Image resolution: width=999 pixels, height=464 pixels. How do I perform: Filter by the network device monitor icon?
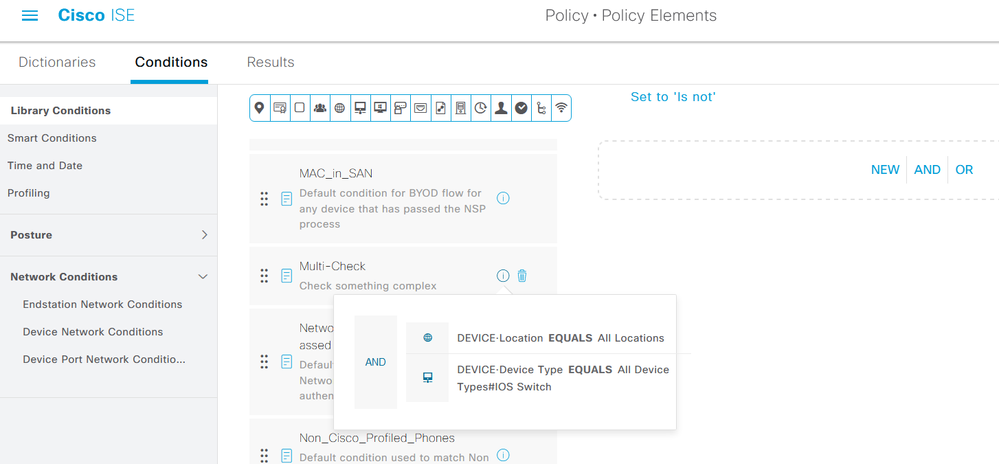tap(360, 108)
